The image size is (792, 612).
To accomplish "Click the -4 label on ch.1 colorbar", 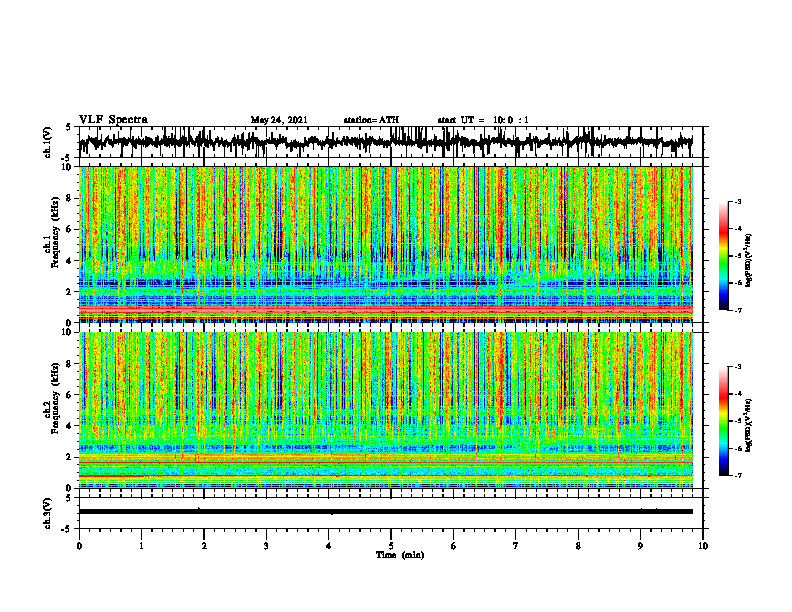I will tap(738, 229).
